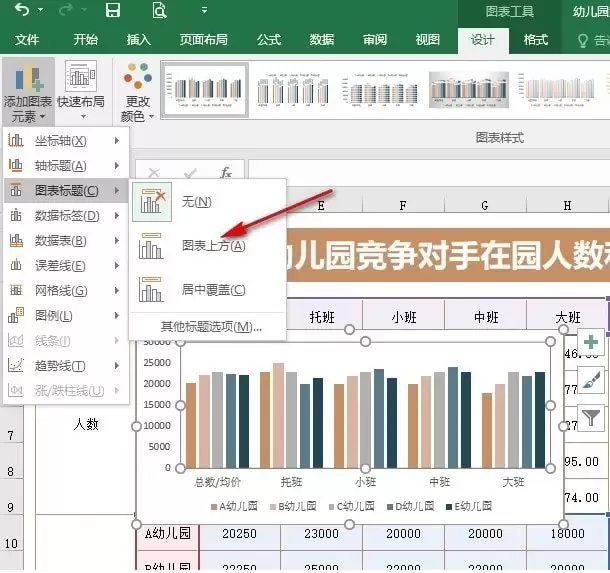This screenshot has width=610, height=573.
Task: Click the 数据标签 menu icon
Action: (16, 215)
